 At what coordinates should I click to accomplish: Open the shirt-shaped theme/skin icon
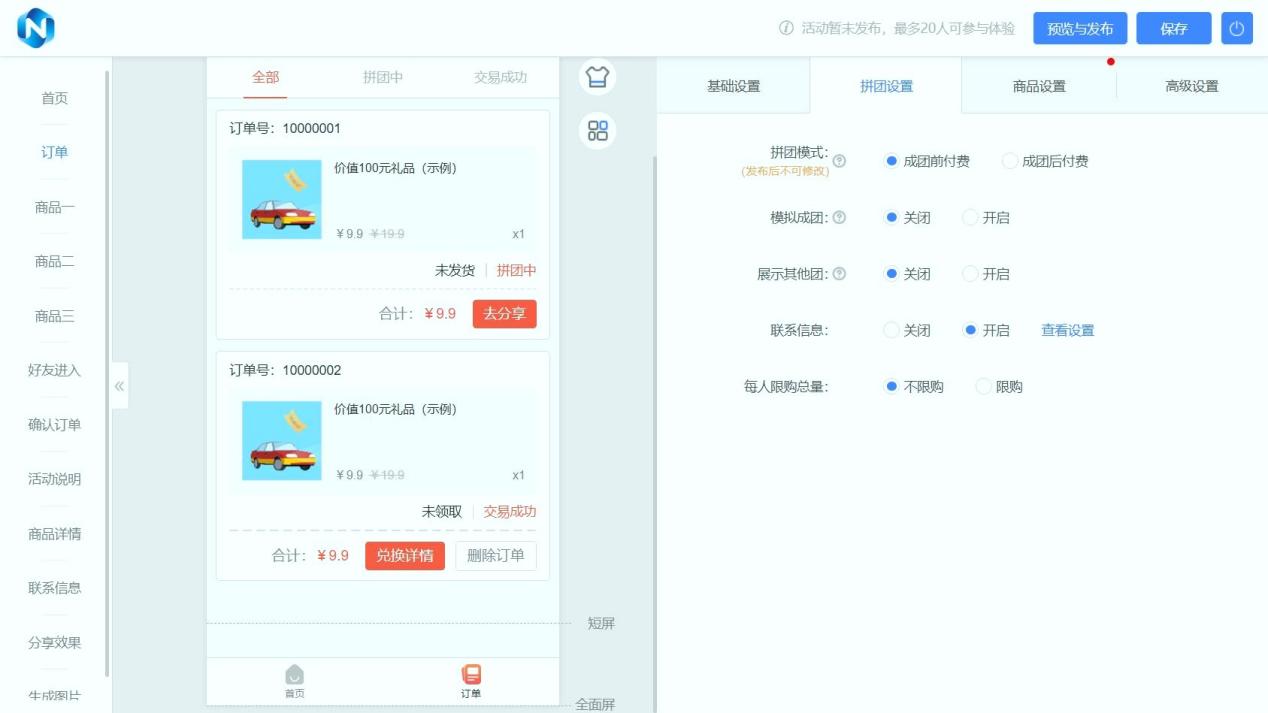tap(598, 77)
